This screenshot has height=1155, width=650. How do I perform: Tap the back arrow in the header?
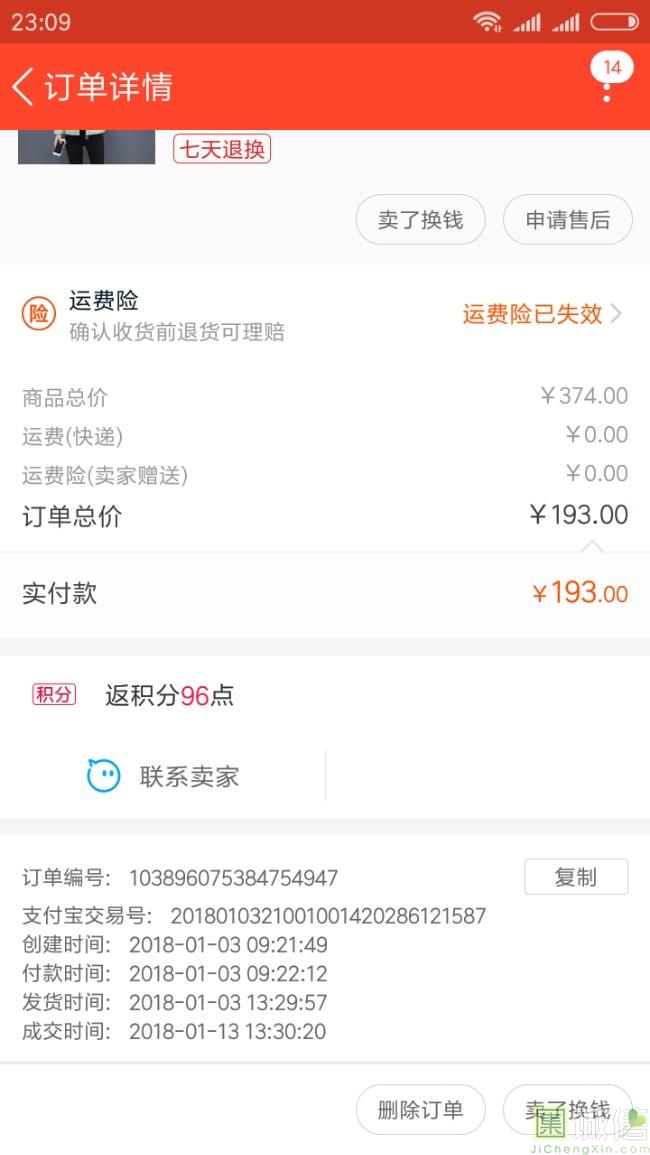(23, 87)
